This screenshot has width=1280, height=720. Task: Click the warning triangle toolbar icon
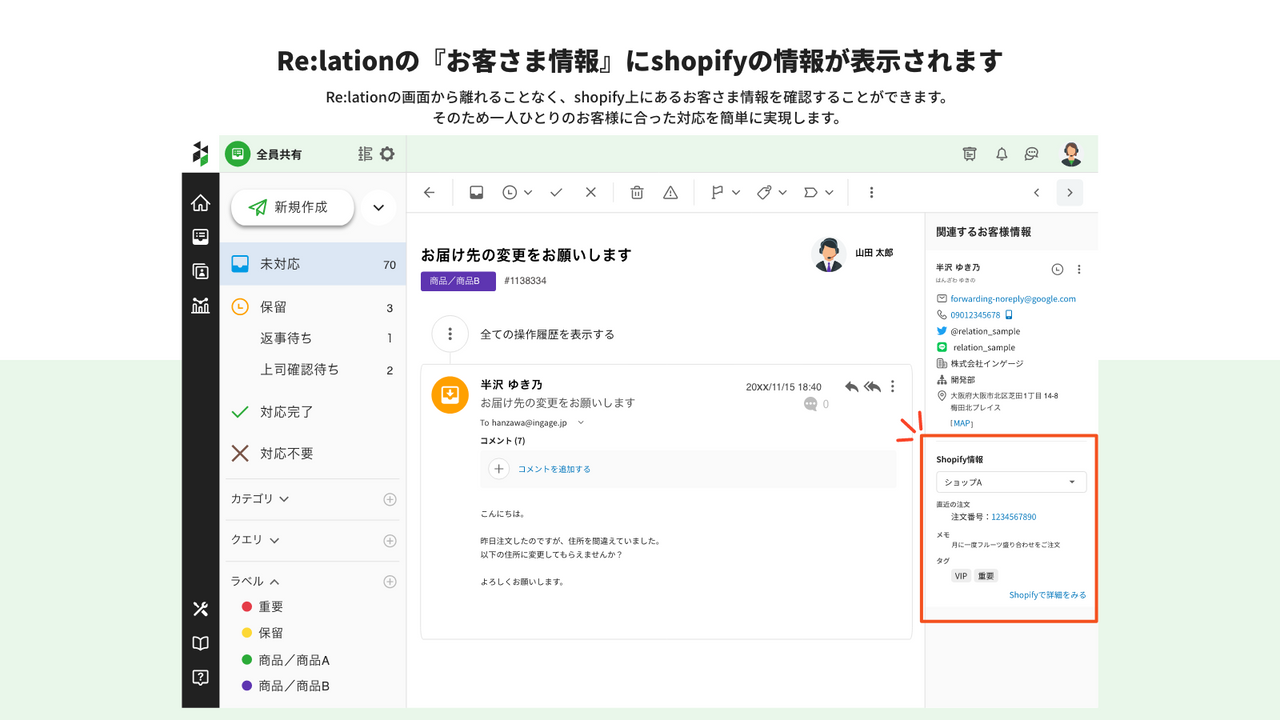(670, 192)
